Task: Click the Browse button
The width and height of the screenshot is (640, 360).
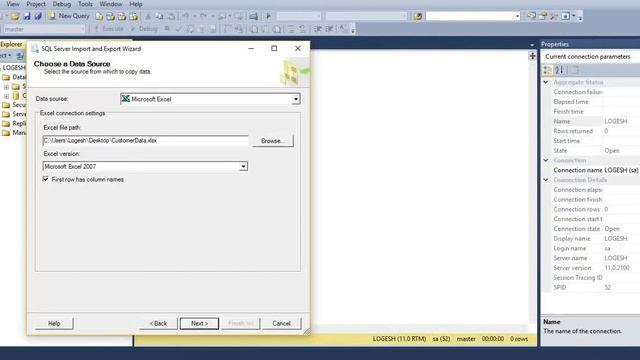Action: 273,141
